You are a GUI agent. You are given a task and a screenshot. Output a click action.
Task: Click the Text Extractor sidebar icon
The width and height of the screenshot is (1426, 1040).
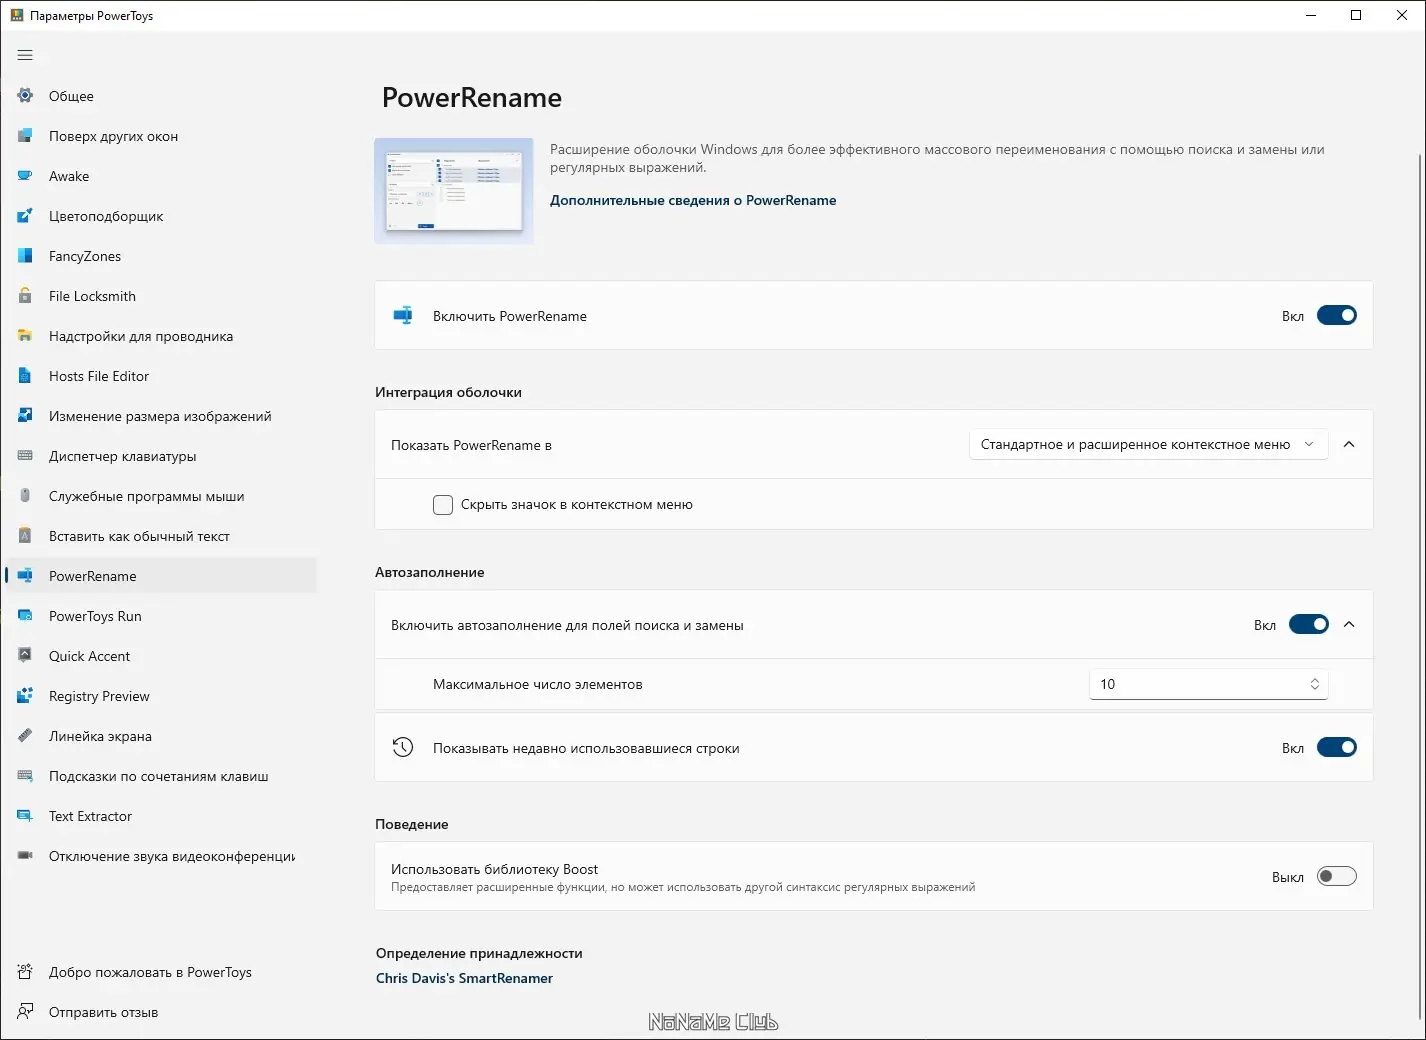coord(25,816)
